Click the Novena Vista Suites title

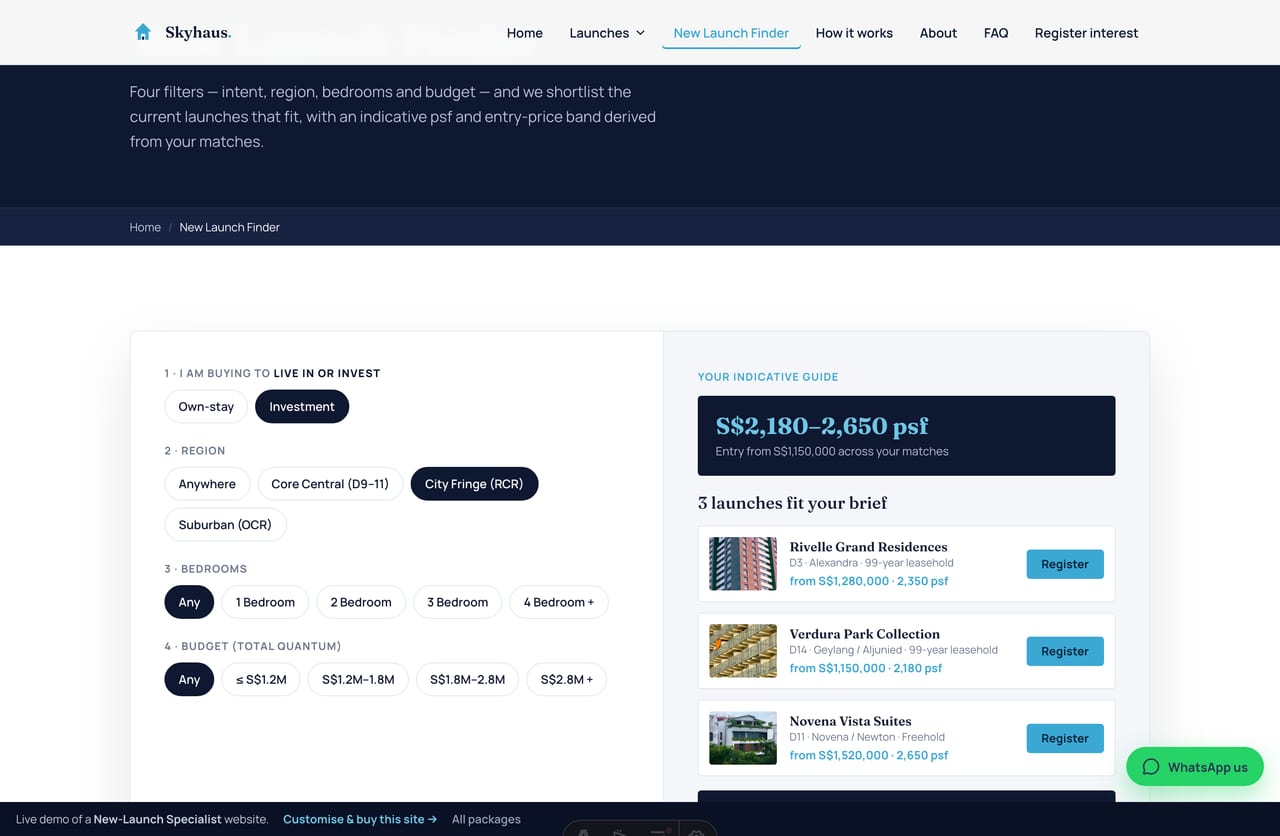pos(850,721)
